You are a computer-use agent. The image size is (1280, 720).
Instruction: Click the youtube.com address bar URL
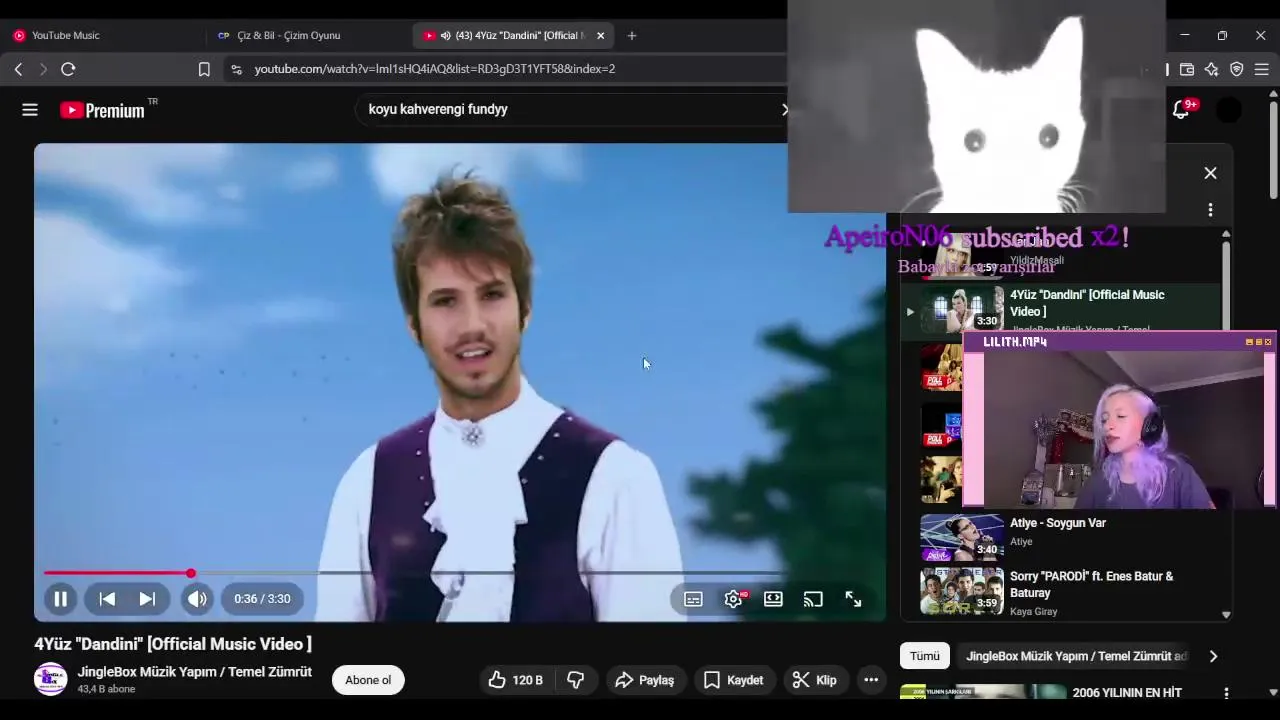point(435,69)
